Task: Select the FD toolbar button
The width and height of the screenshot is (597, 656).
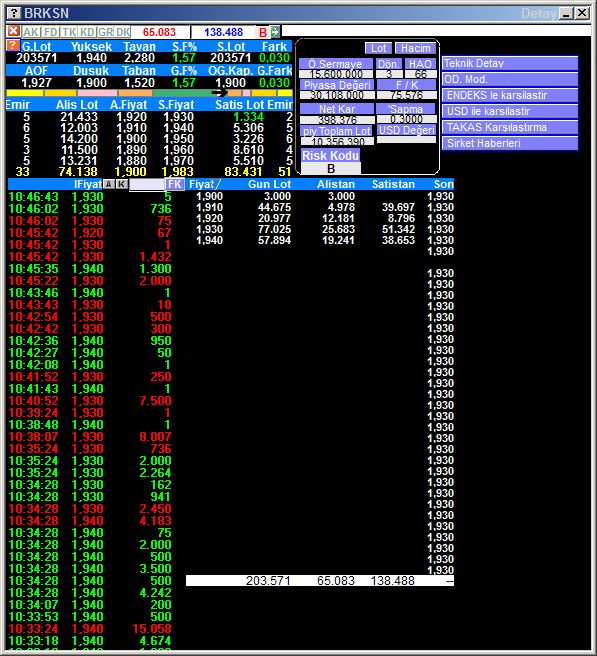Action: point(51,32)
